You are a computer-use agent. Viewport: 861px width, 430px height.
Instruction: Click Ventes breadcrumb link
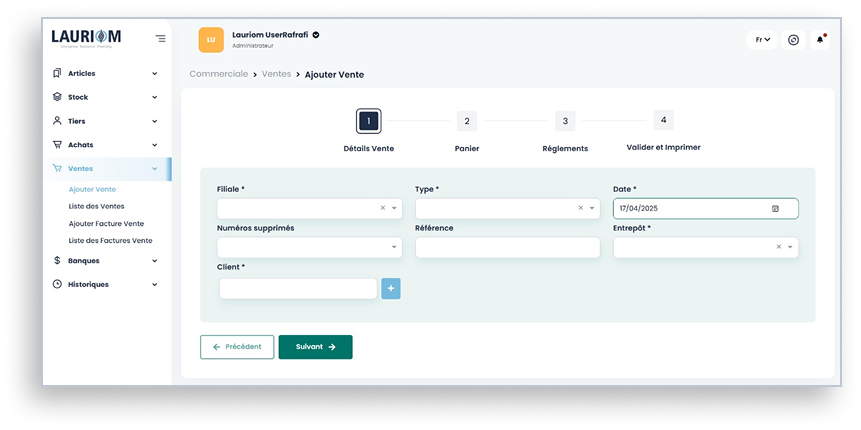[276, 74]
